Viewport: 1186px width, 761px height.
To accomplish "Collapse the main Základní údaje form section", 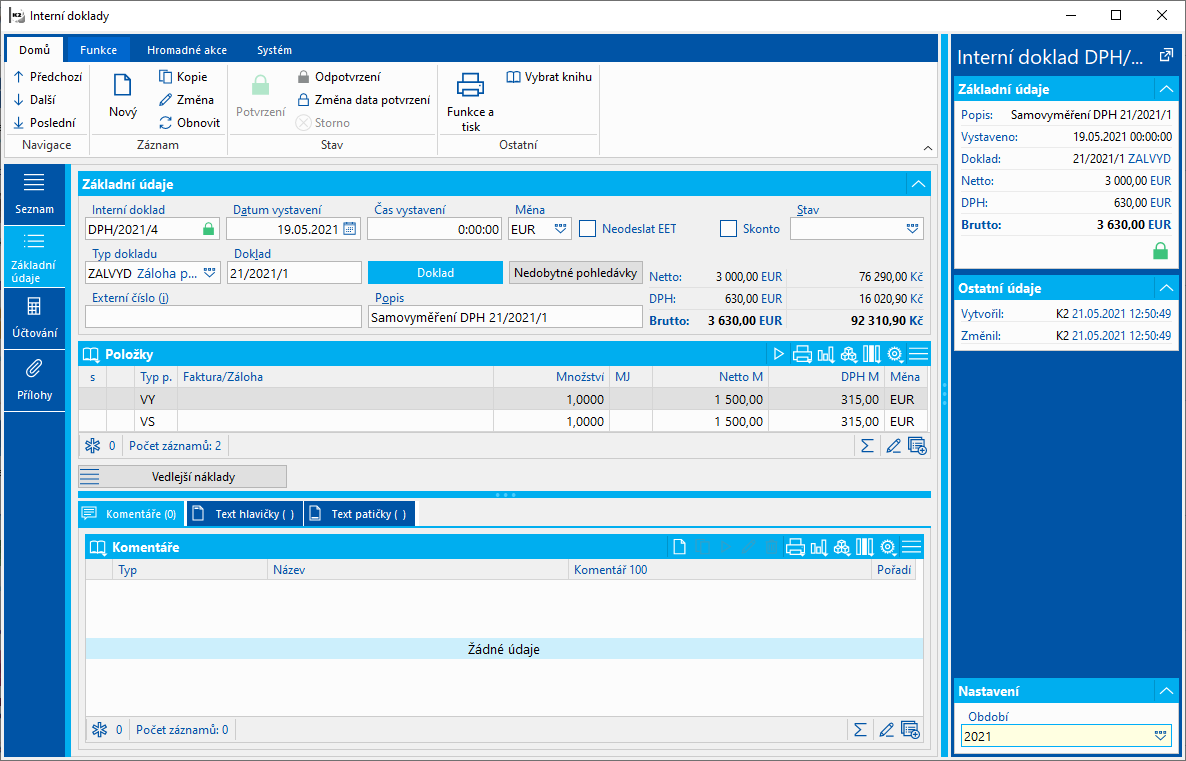I will click(x=918, y=184).
